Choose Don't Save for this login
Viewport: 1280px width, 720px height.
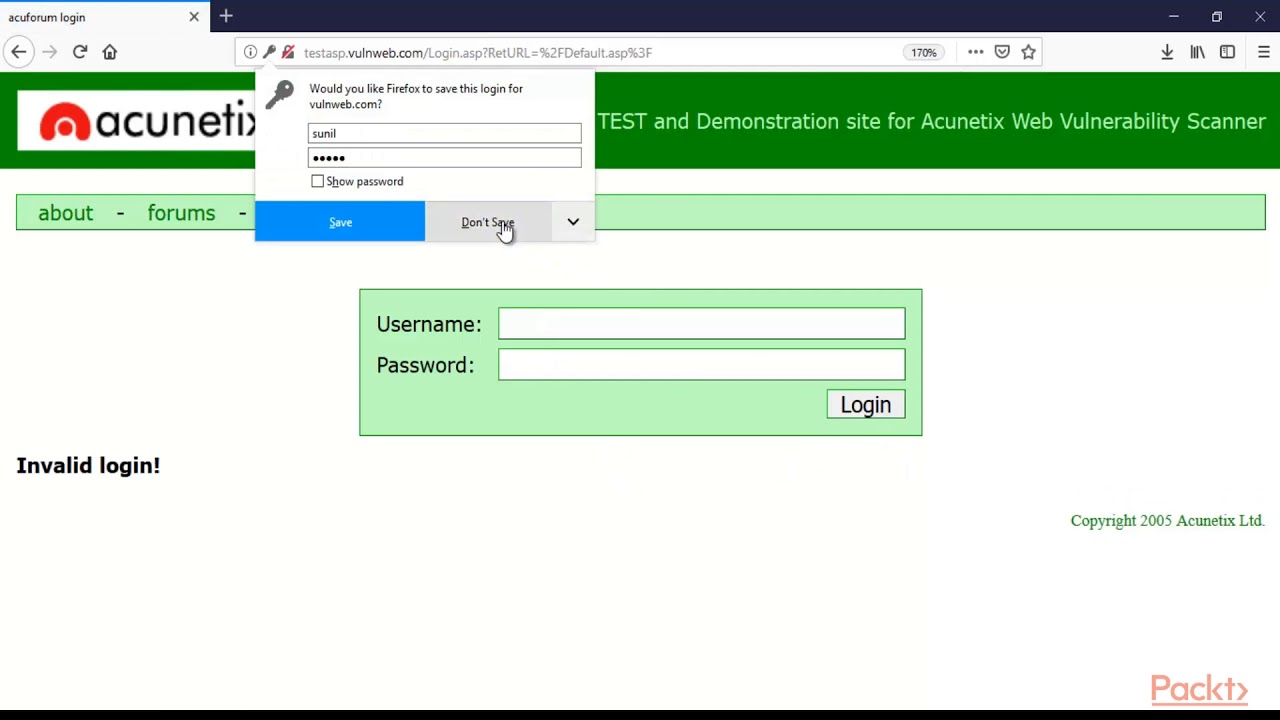[x=488, y=222]
